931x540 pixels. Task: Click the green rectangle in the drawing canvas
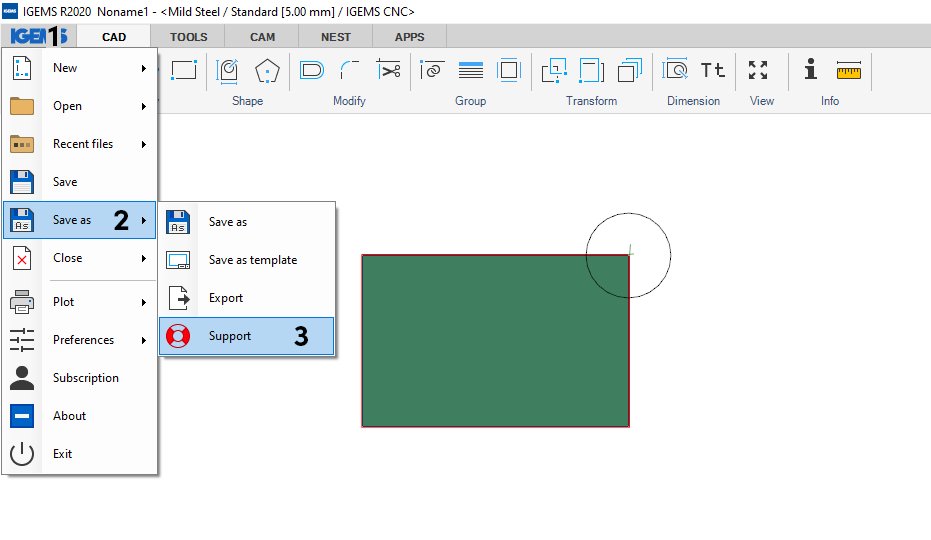(495, 341)
